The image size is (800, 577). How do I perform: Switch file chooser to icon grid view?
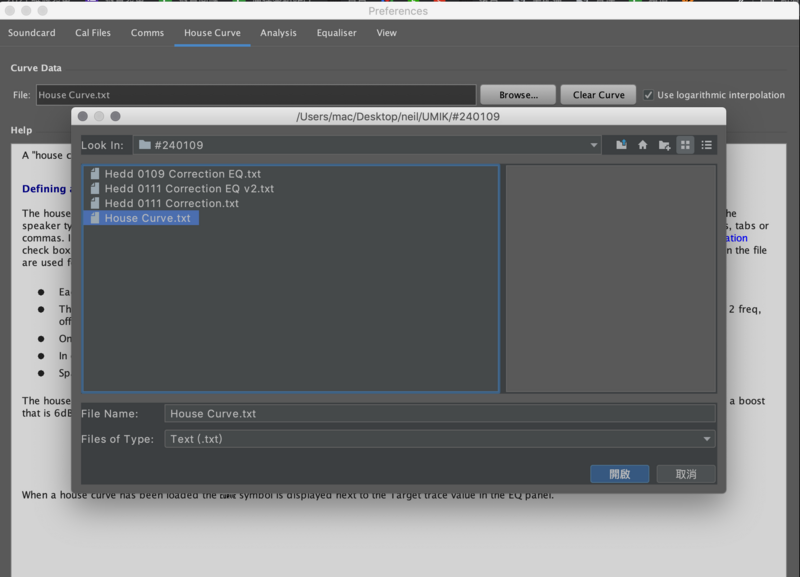point(685,145)
